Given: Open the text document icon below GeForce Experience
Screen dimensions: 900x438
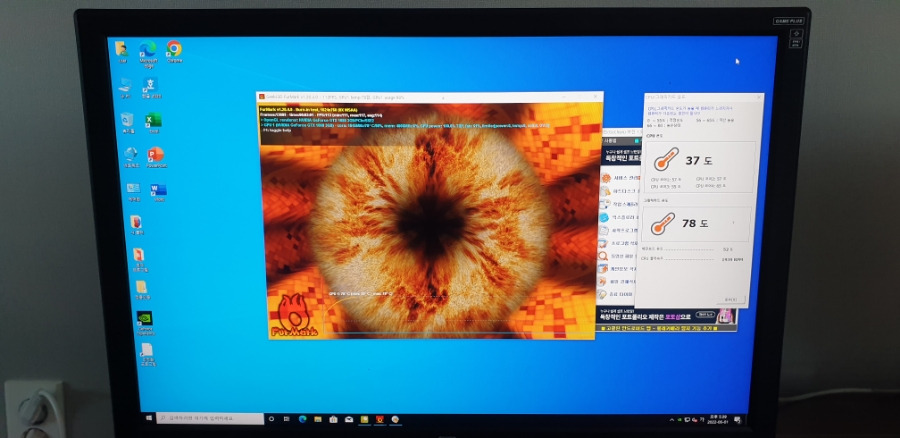Looking at the screenshot, I should click(x=146, y=353).
